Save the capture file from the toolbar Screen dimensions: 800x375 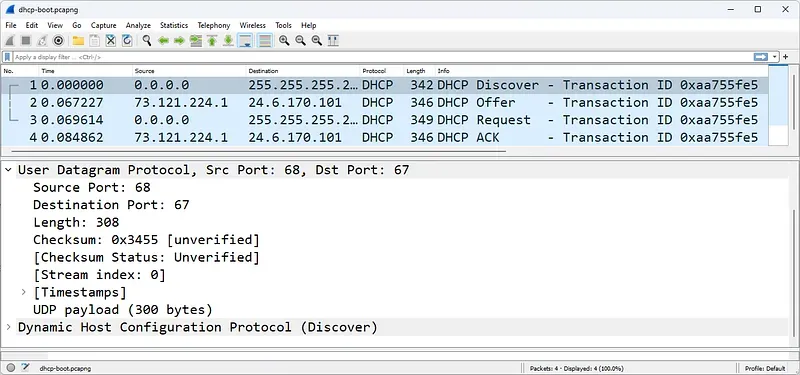(94, 41)
